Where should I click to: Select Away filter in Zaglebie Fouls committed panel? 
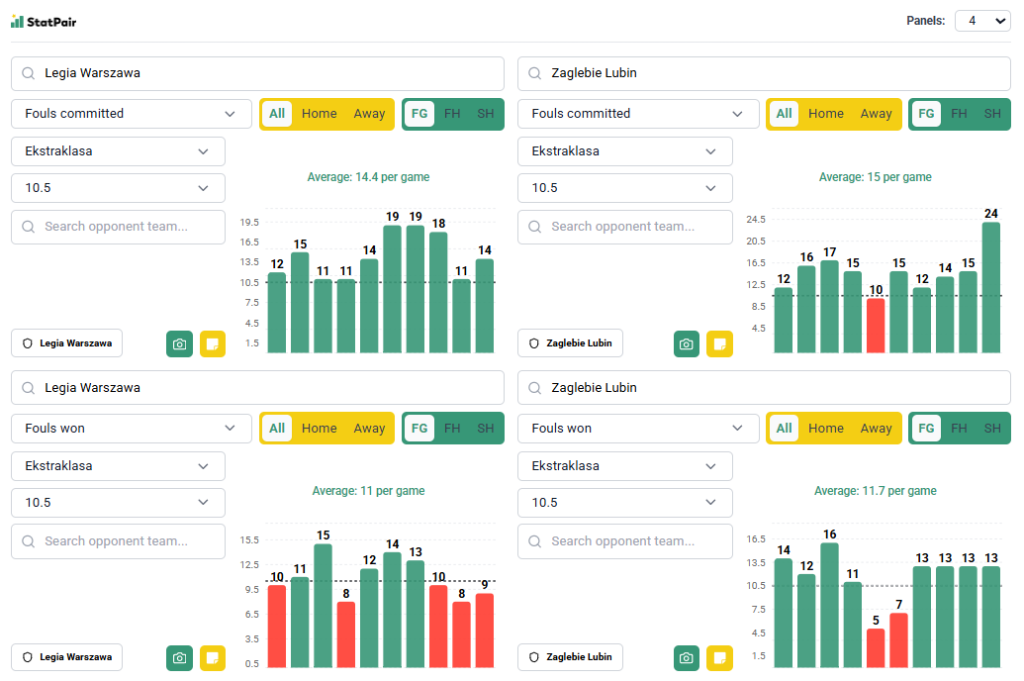(x=876, y=114)
